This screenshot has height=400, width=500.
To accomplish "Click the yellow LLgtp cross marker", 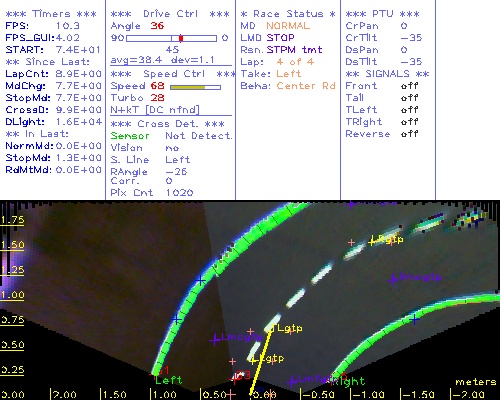I will [253, 359].
